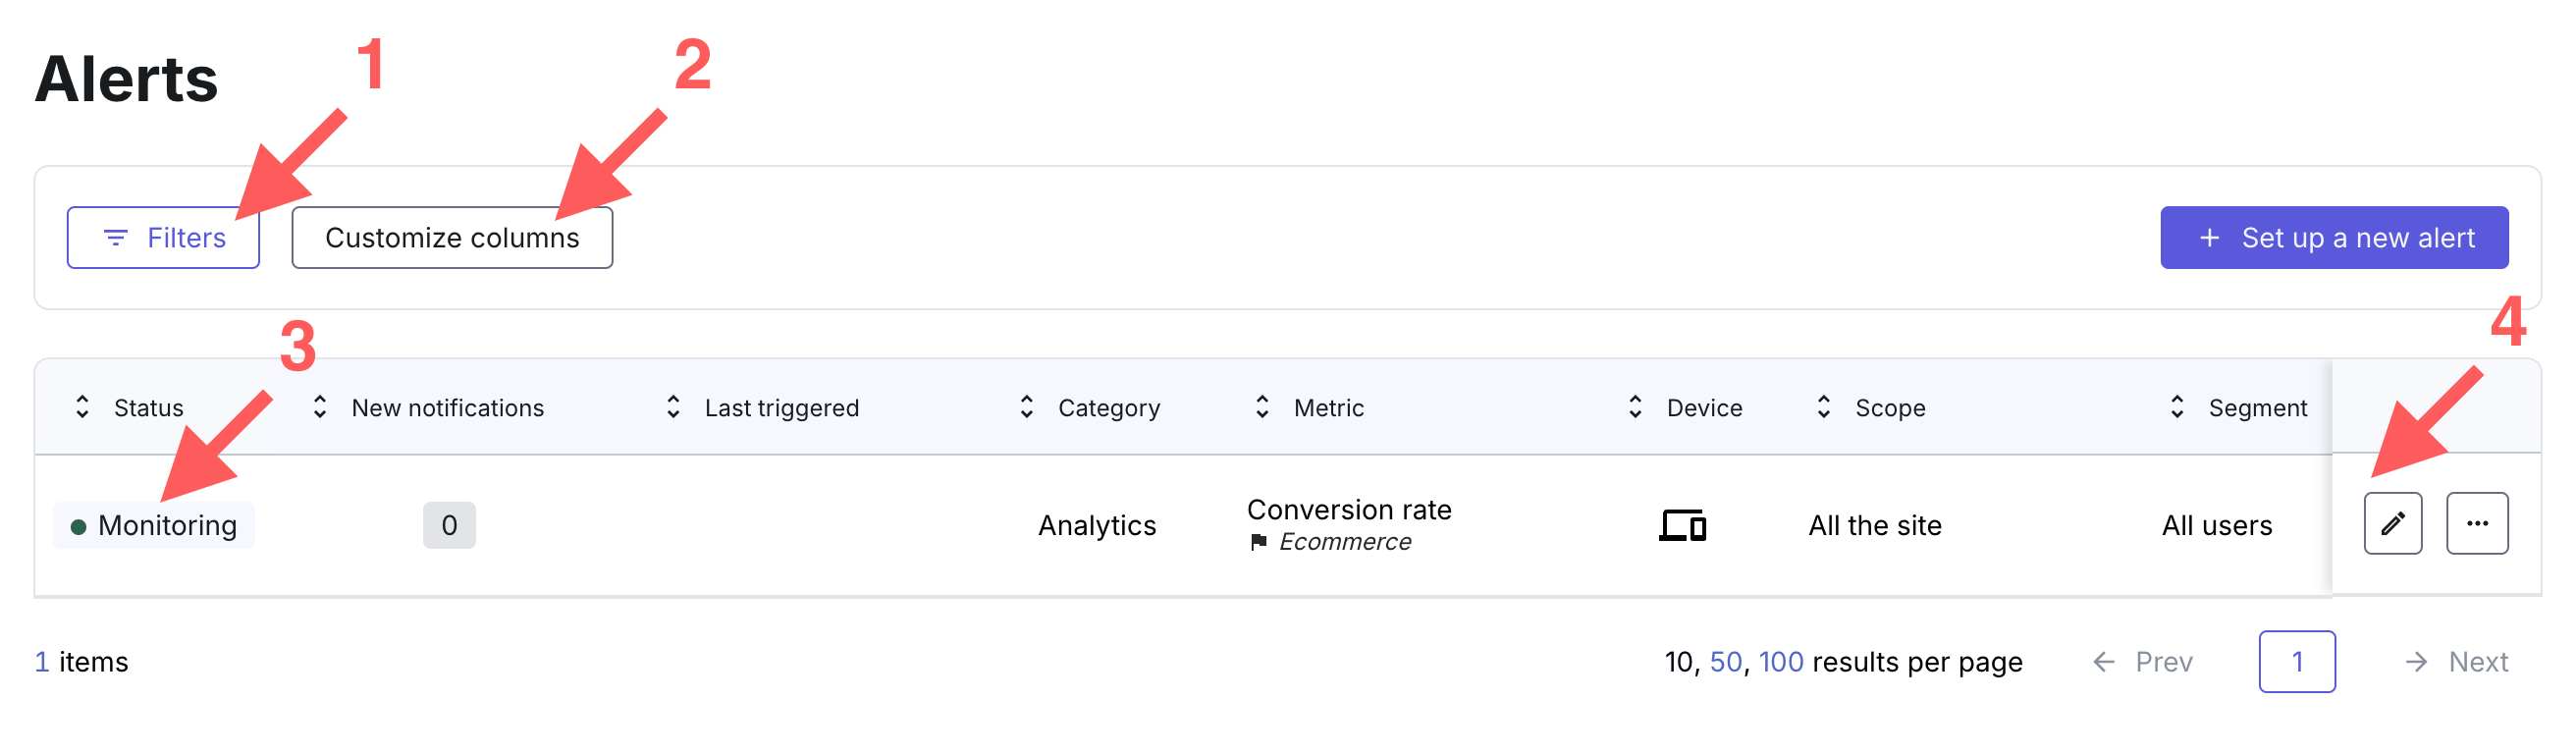Click the Category column header

click(x=1108, y=407)
